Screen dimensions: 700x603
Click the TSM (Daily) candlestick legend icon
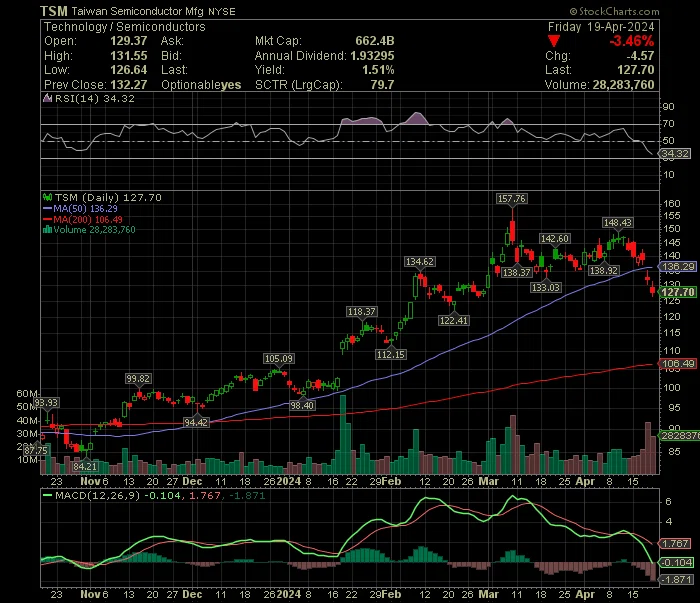coord(47,197)
